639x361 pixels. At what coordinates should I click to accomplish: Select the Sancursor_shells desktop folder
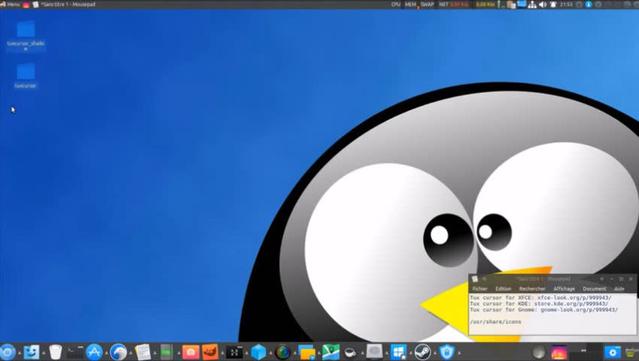26,35
